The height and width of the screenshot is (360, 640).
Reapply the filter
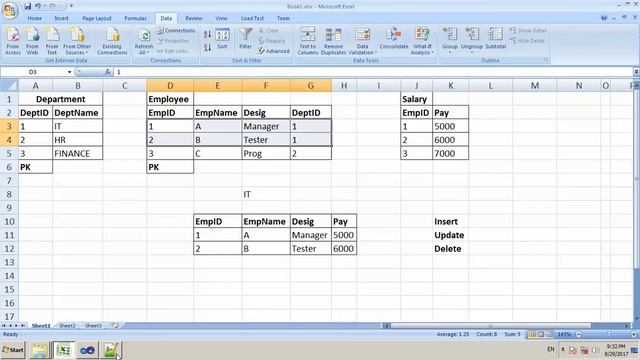coord(272,41)
